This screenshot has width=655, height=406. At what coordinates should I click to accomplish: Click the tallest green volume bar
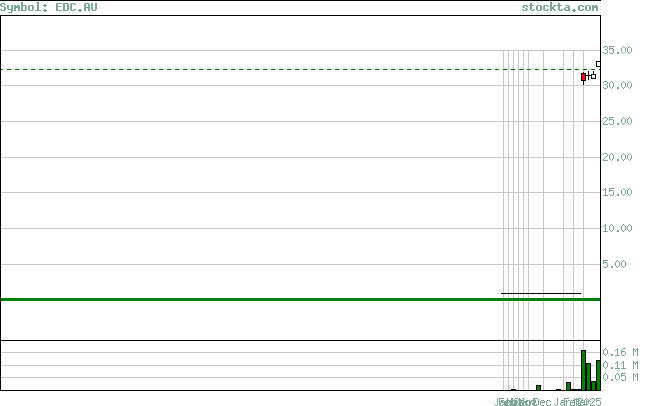pos(584,370)
